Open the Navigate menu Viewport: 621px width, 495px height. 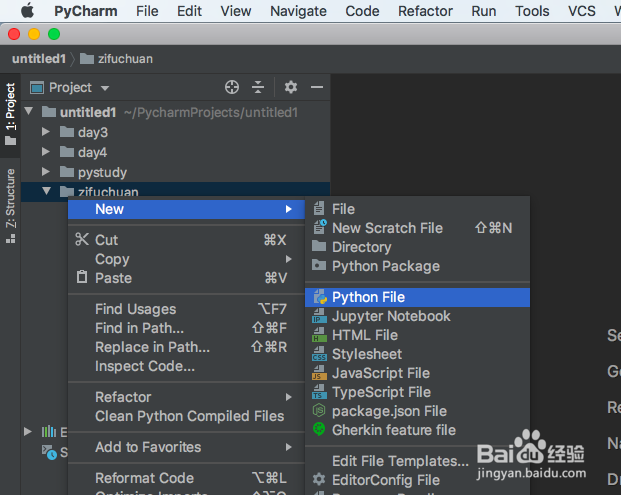point(298,11)
